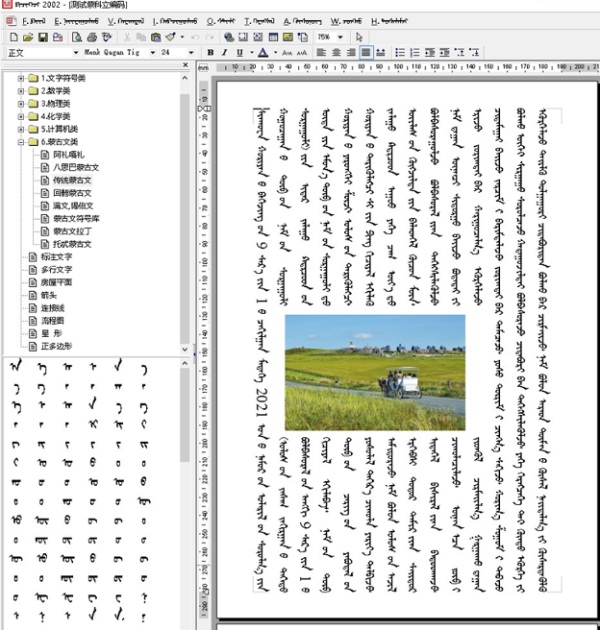Open the E menu in the menu bar

[x=76, y=21]
